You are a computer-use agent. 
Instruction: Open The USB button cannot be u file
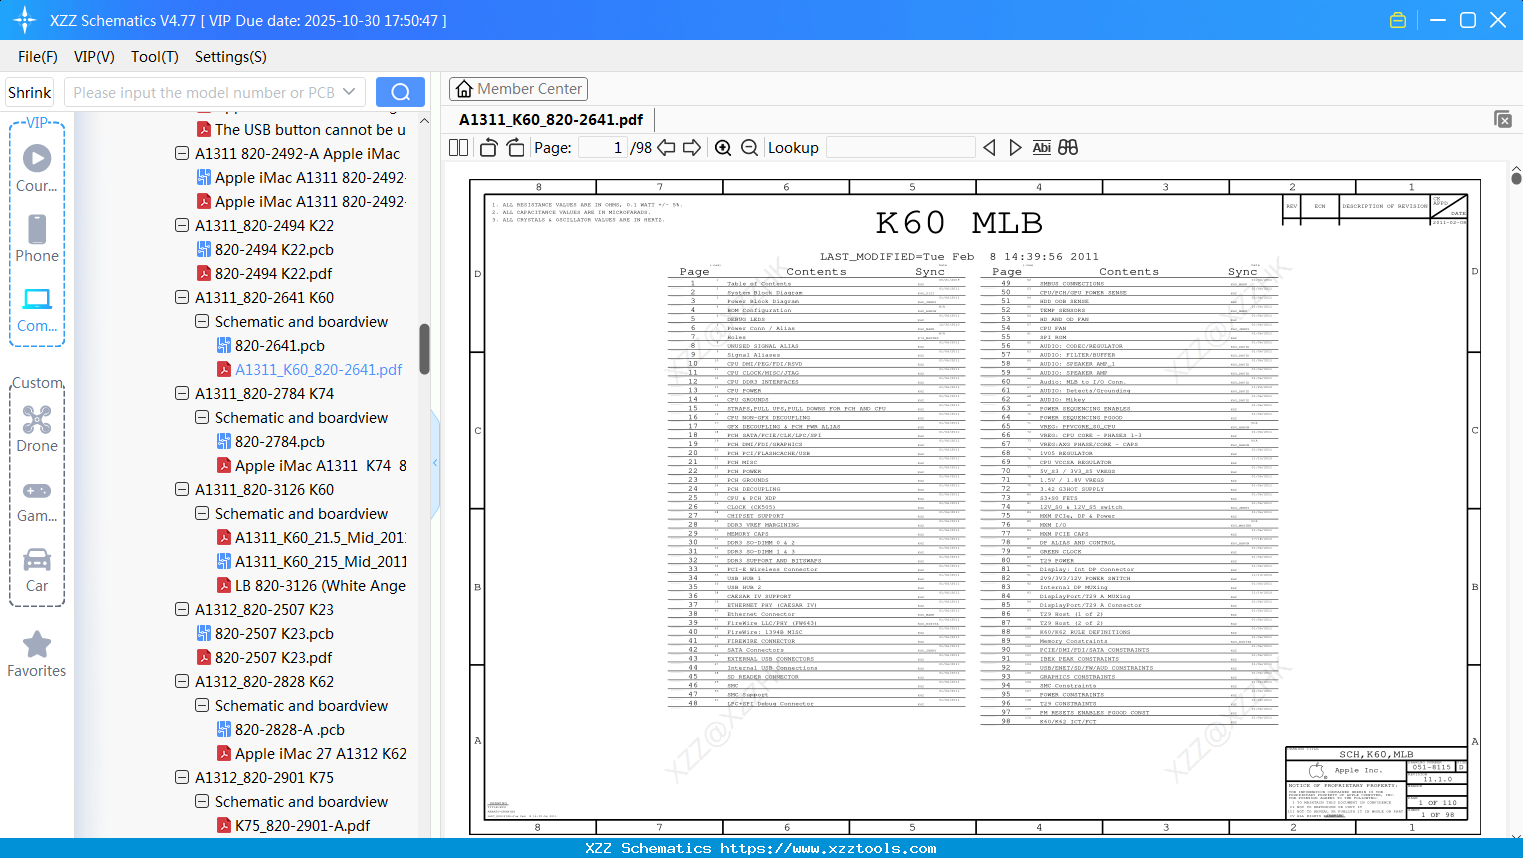(x=301, y=130)
